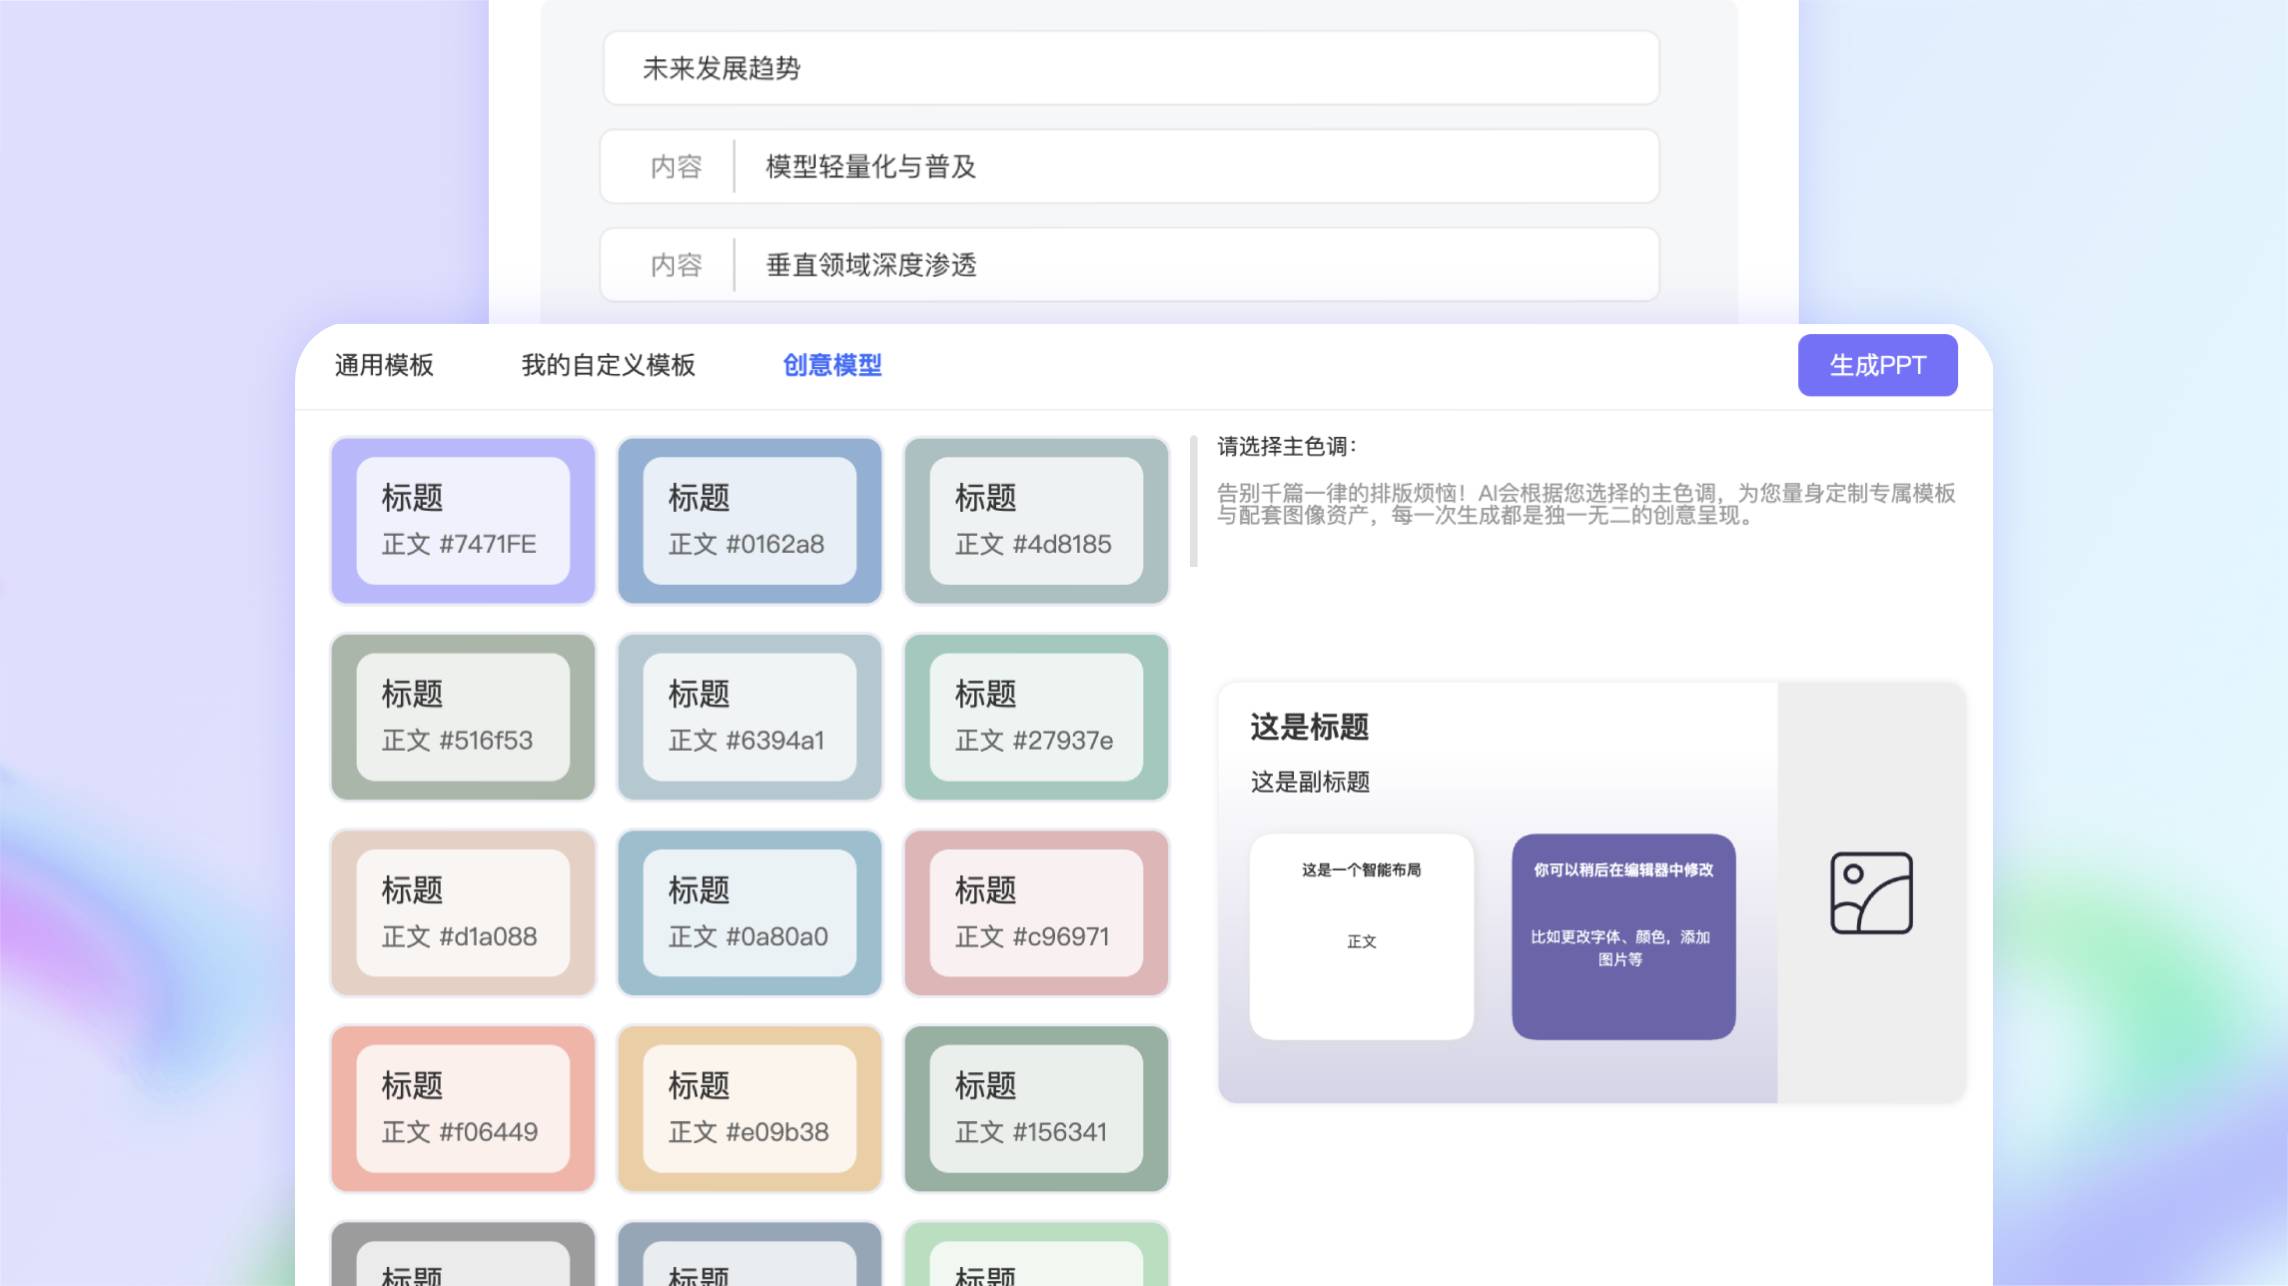Image resolution: width=2288 pixels, height=1286 pixels.
Task: Pick the #4d8185 teal-gray color swatch
Action: (1036, 520)
